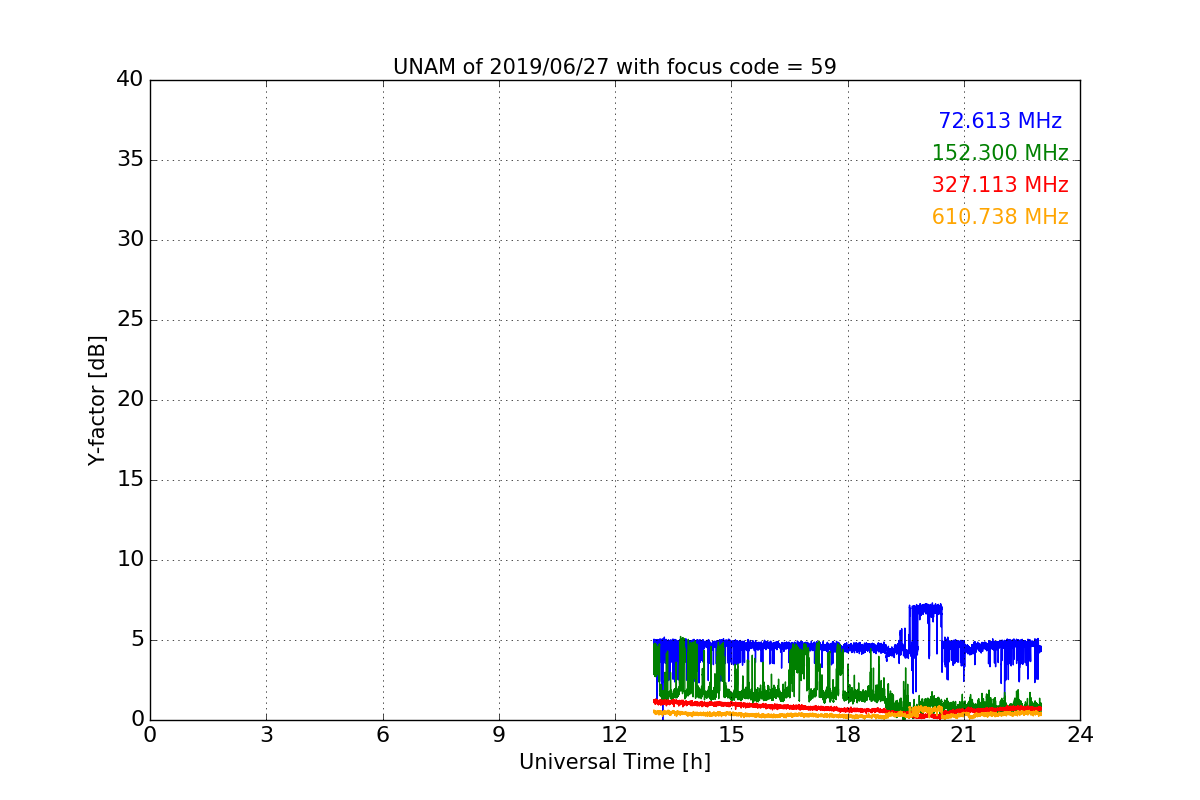Click the 'Universal Time [h]' axis label
The image size is (1200, 800).
[x=614, y=762]
